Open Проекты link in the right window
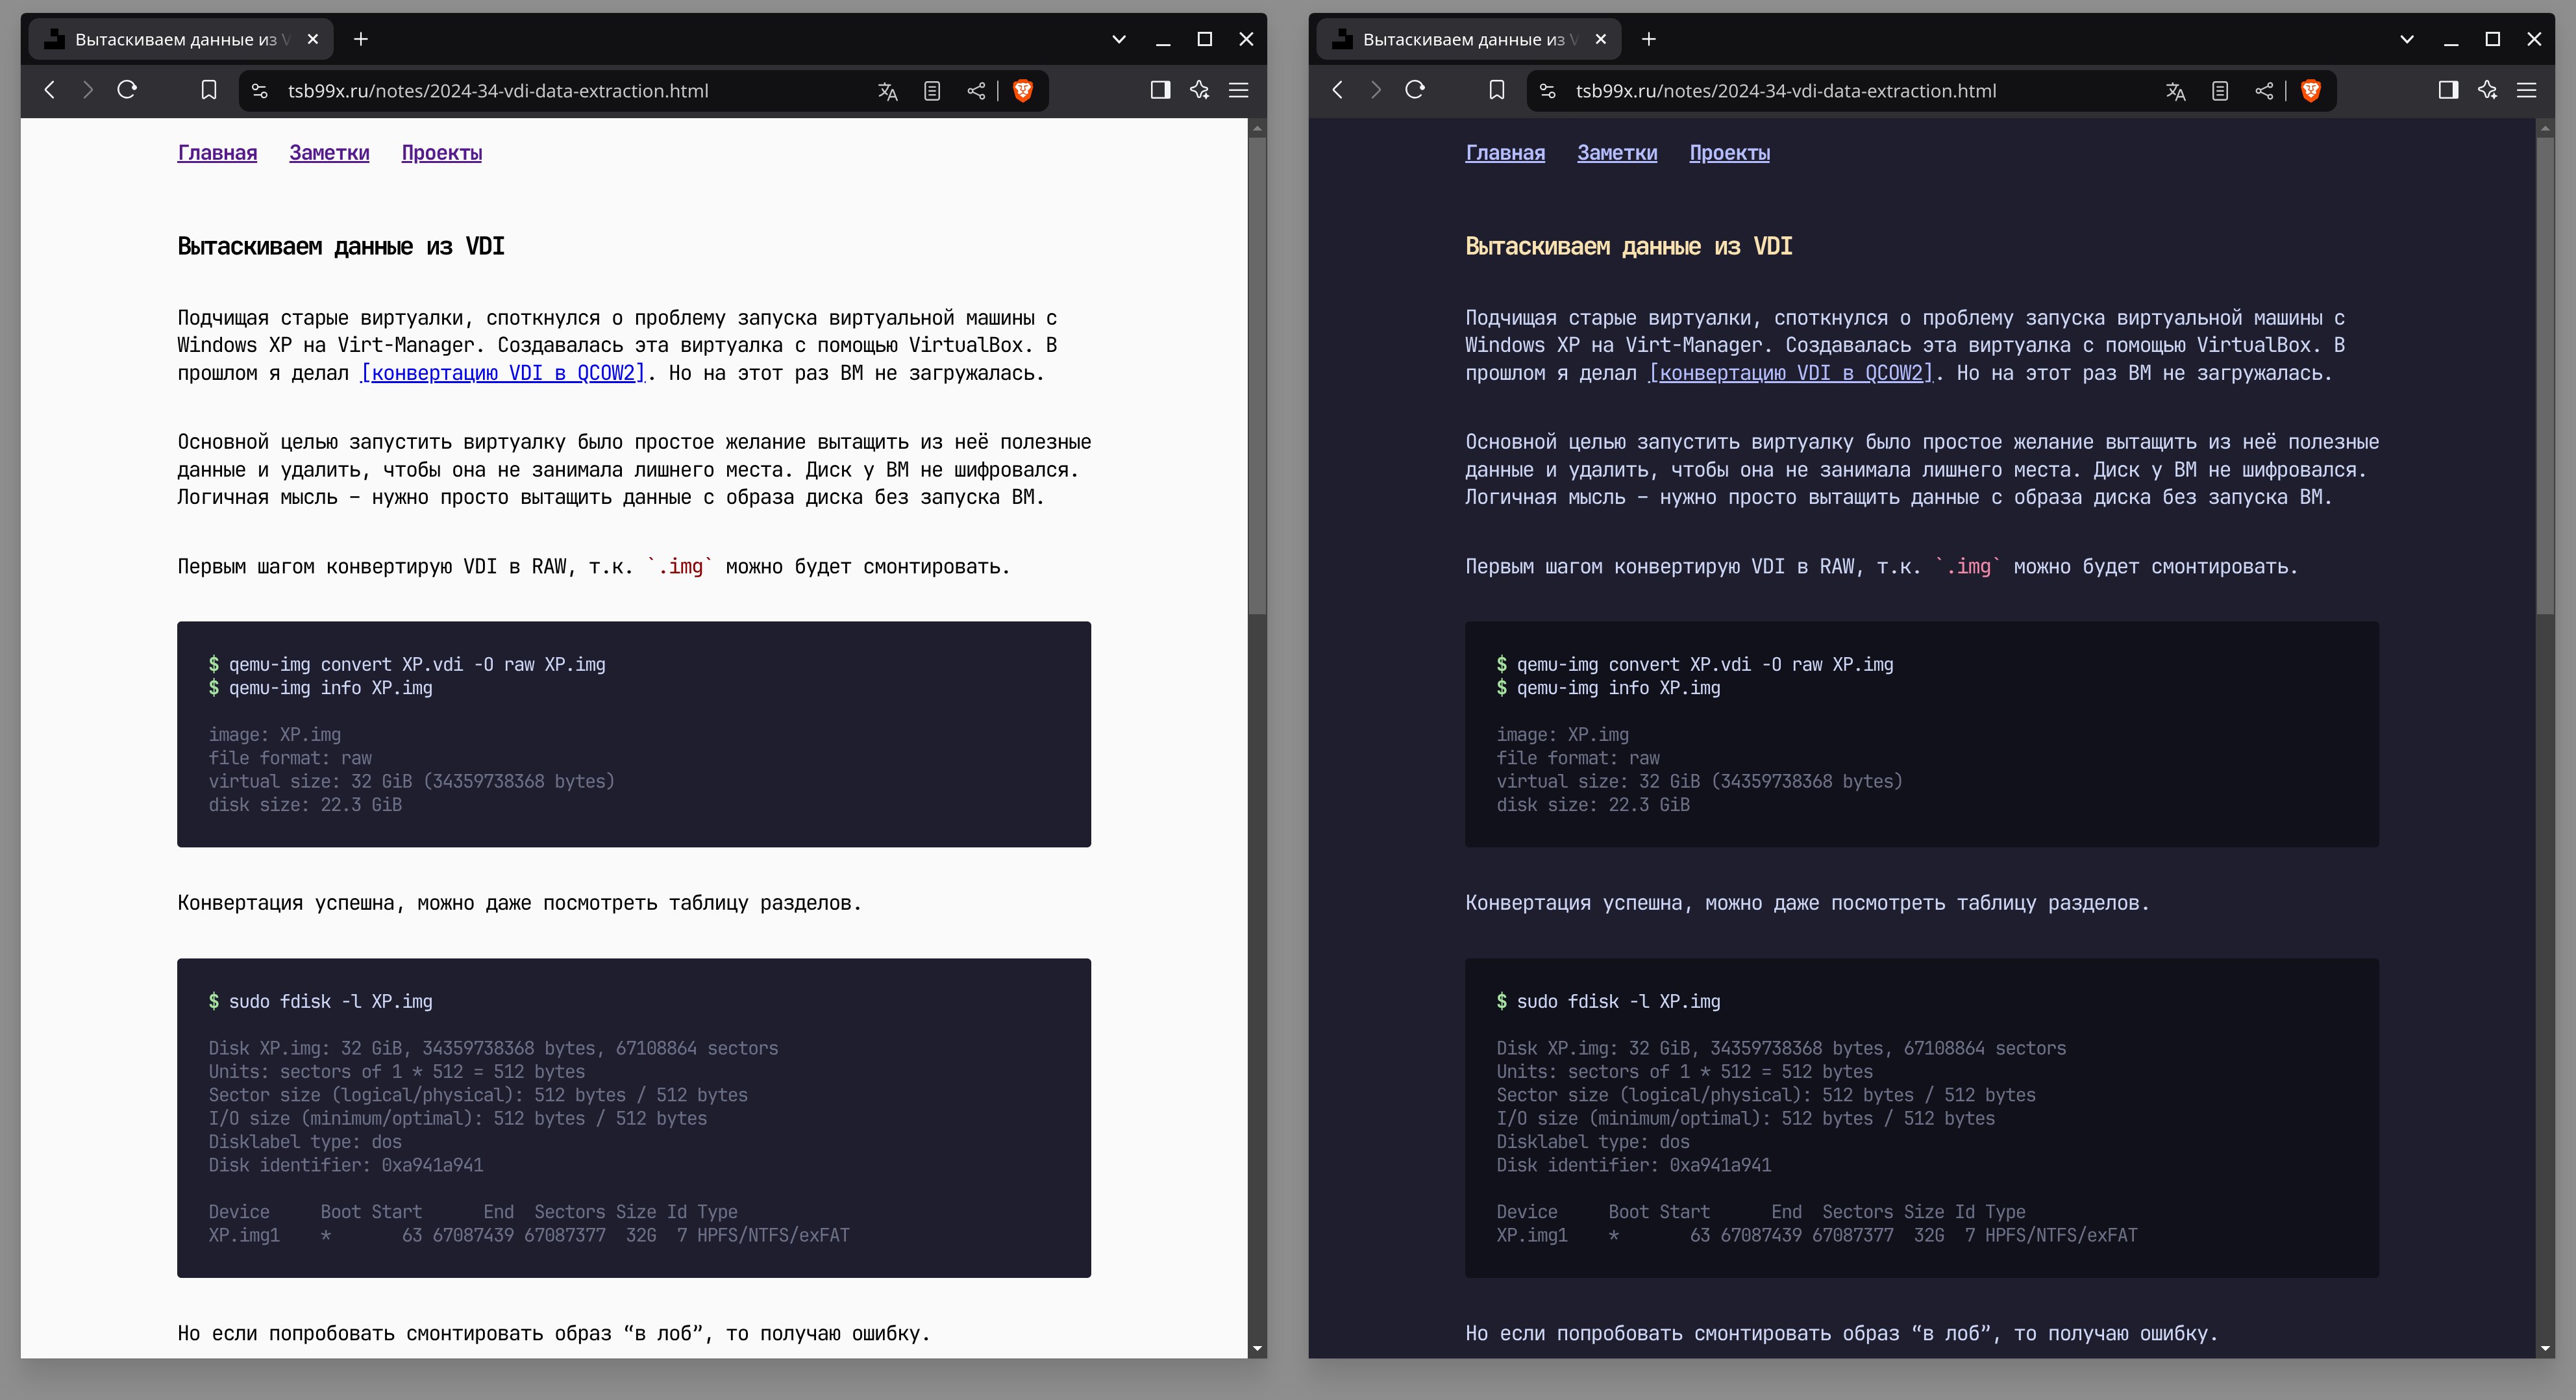This screenshot has height=1400, width=2576. coord(1730,153)
